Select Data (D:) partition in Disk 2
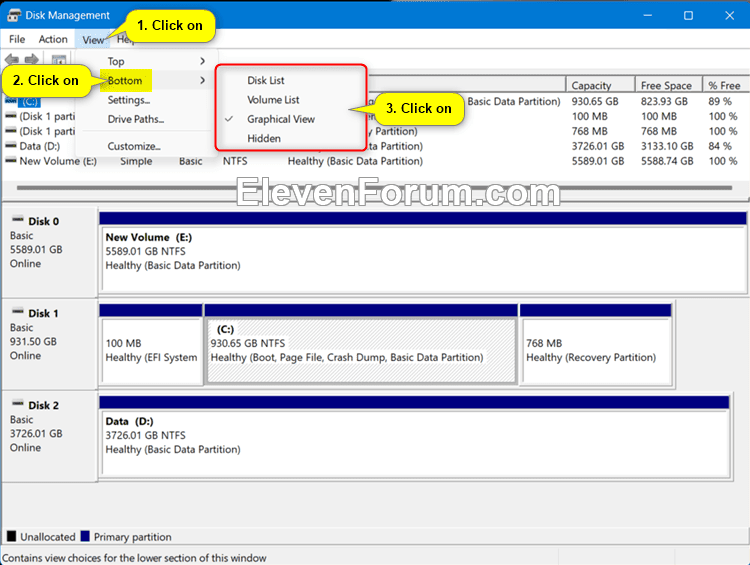The height and width of the screenshot is (565, 750). coord(414,436)
